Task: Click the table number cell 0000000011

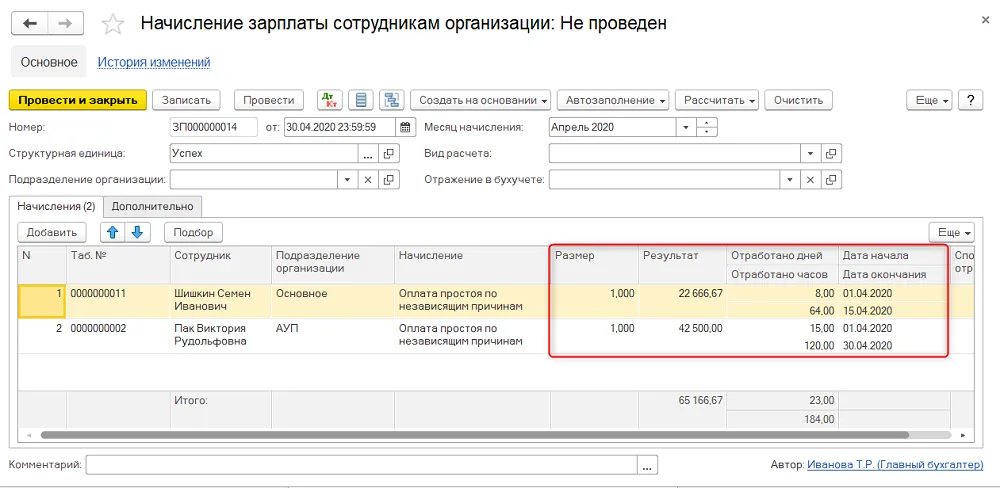Action: pyautogui.click(x=118, y=300)
